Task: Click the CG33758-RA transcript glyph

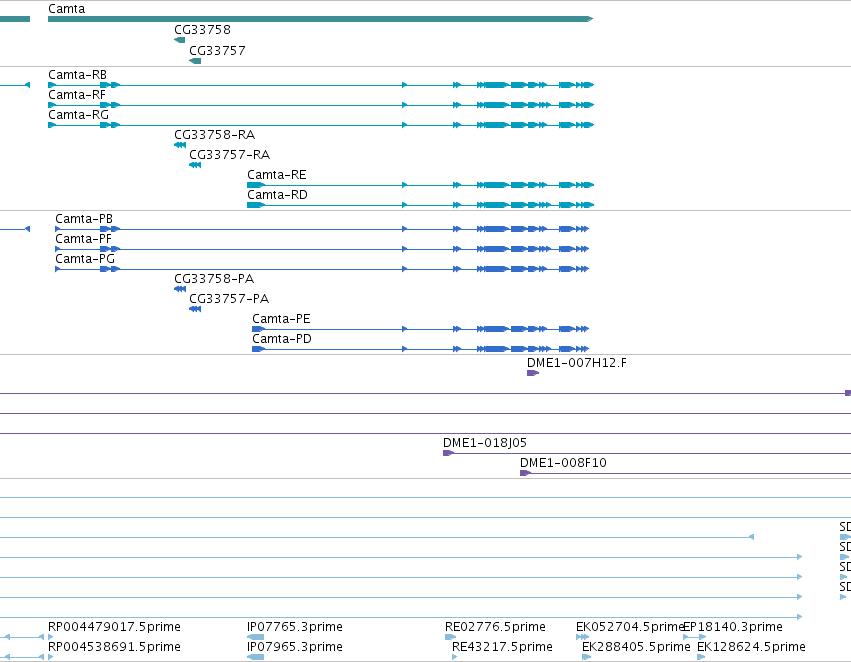Action: point(180,145)
